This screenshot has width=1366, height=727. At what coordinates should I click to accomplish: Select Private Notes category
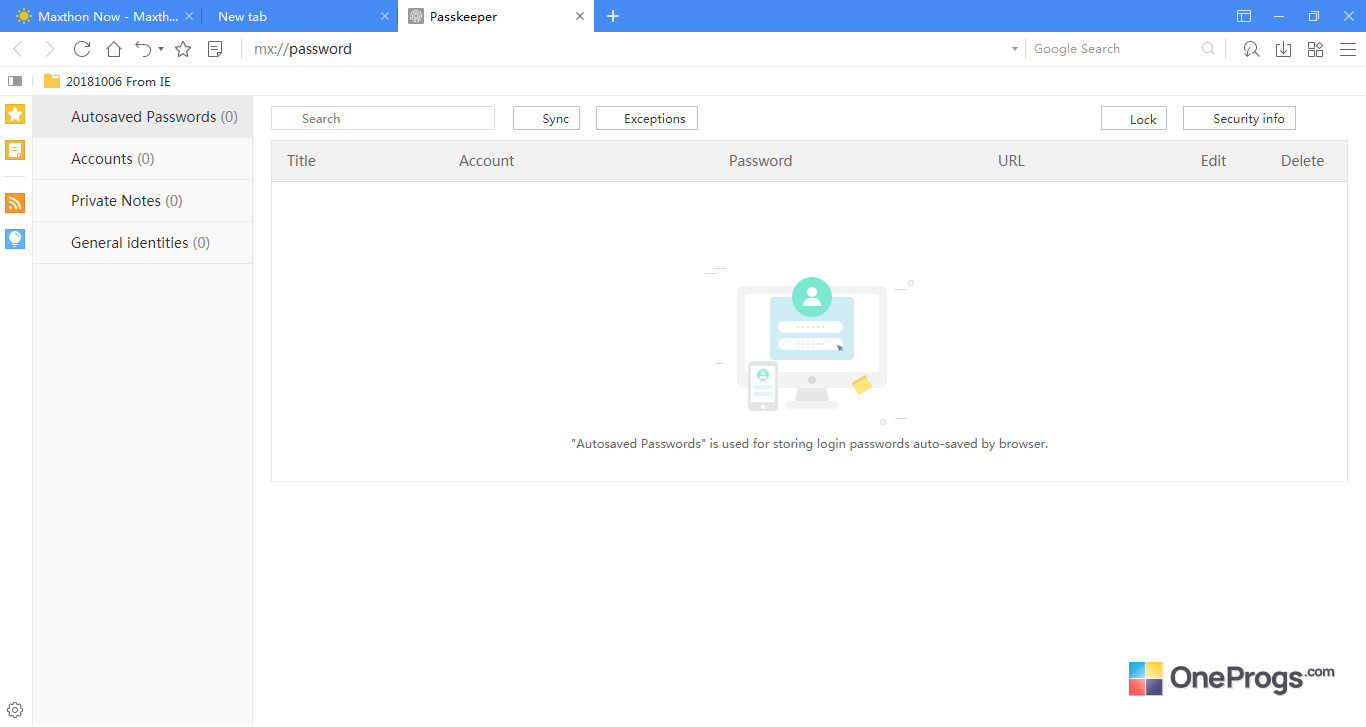tap(142, 201)
